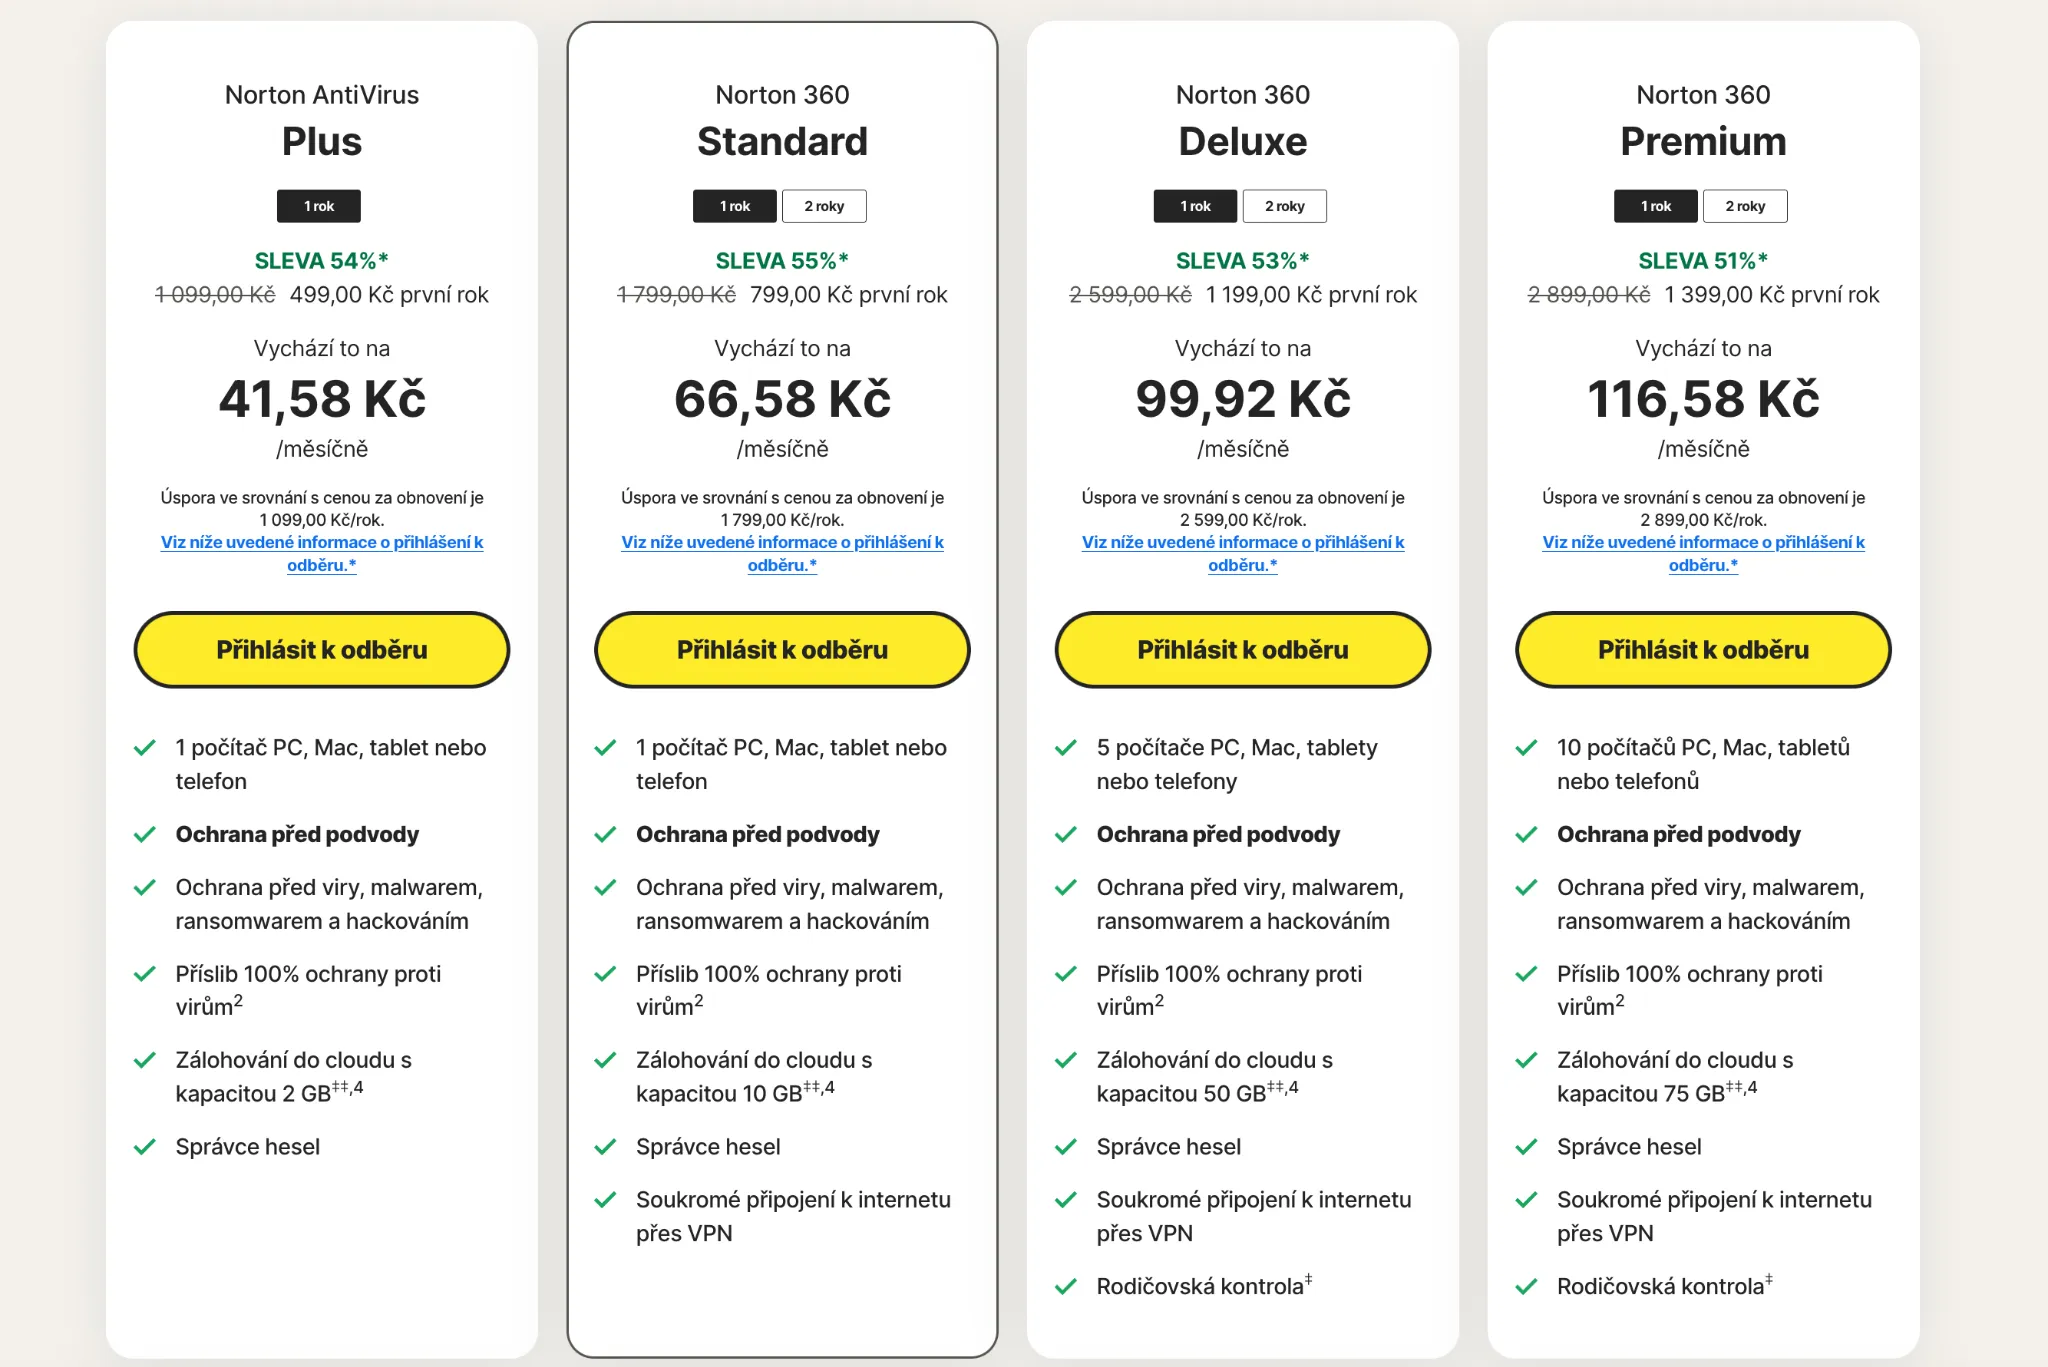This screenshot has height=1367, width=2048.
Task: Open subscription info link in Premium column
Action: pos(1703,553)
